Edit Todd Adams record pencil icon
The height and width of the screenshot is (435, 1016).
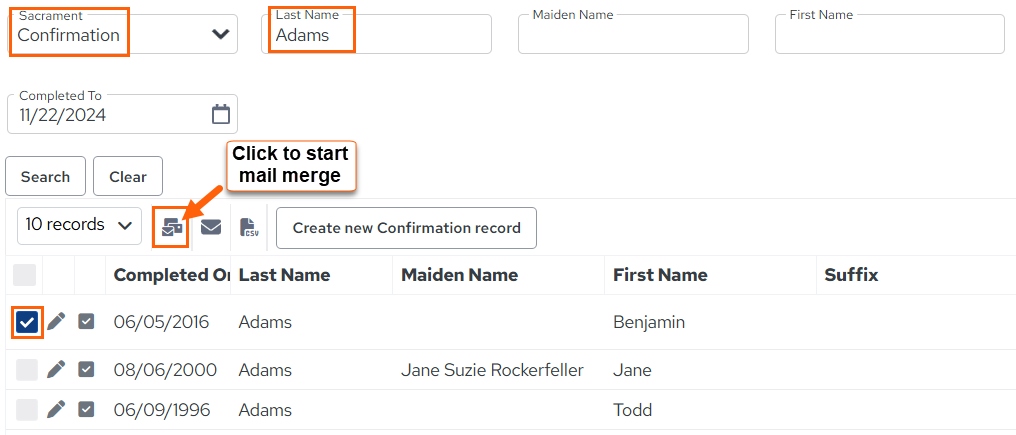[56, 409]
